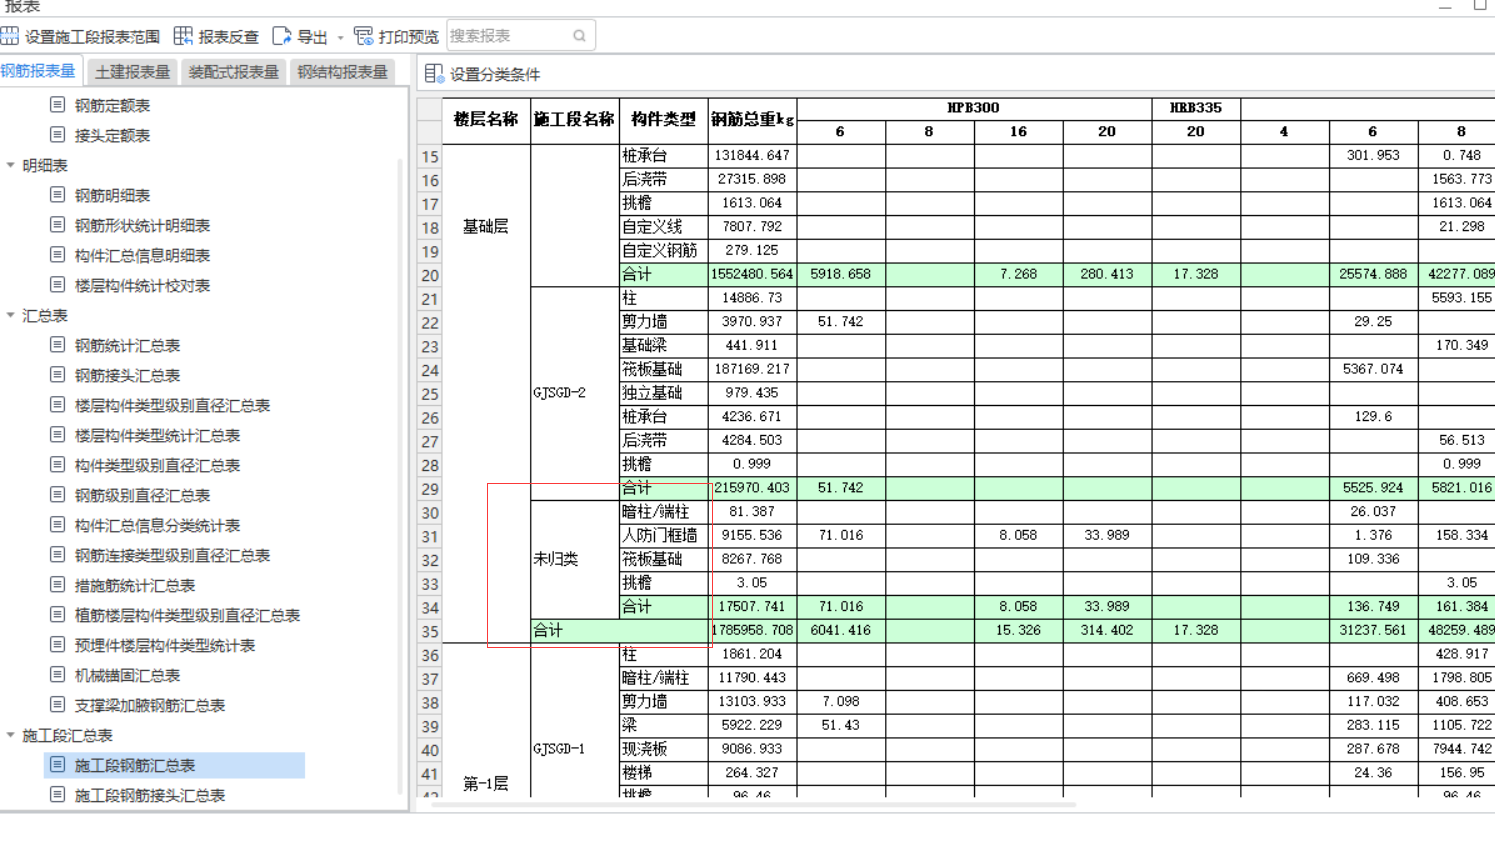The width and height of the screenshot is (1495, 842).
Task: Click the 植筋楼层构件类型级别直径汇总表 report icon
Action: (x=57, y=615)
